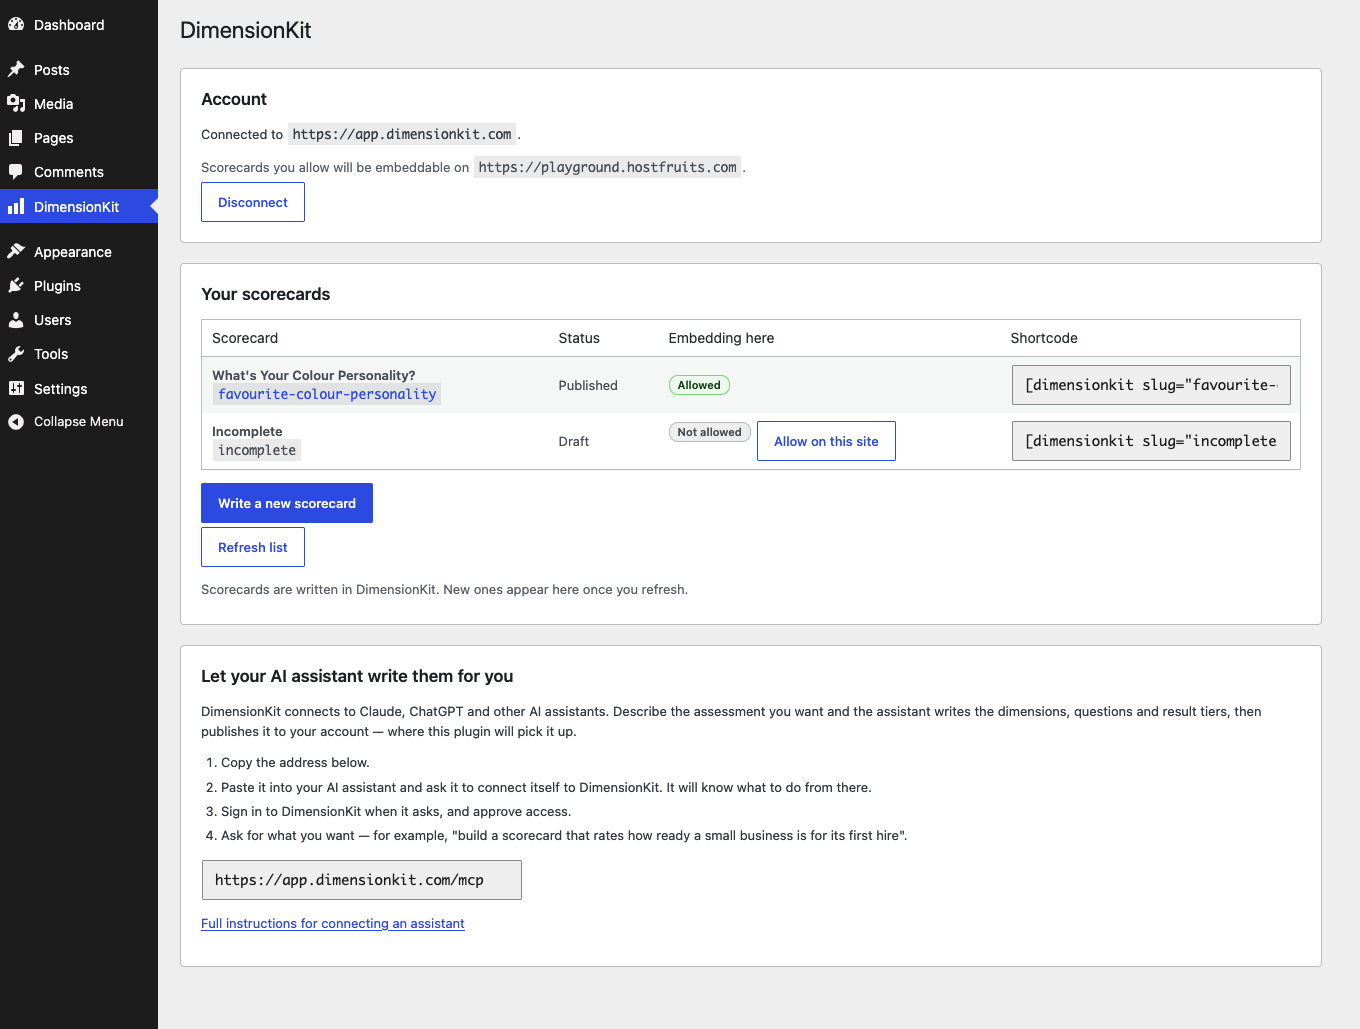The height and width of the screenshot is (1029, 1360).
Task: Click the Tools wrench icon
Action: tap(16, 353)
